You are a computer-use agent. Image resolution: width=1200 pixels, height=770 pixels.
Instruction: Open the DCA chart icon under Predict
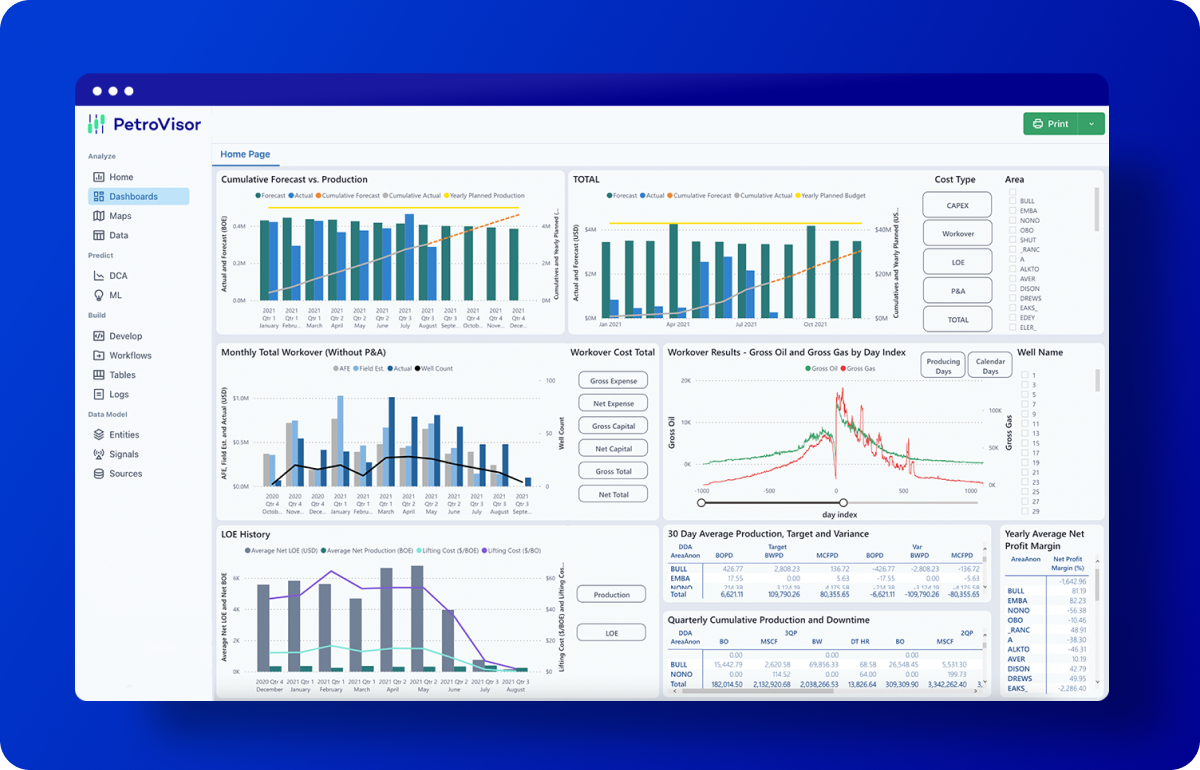click(x=99, y=276)
